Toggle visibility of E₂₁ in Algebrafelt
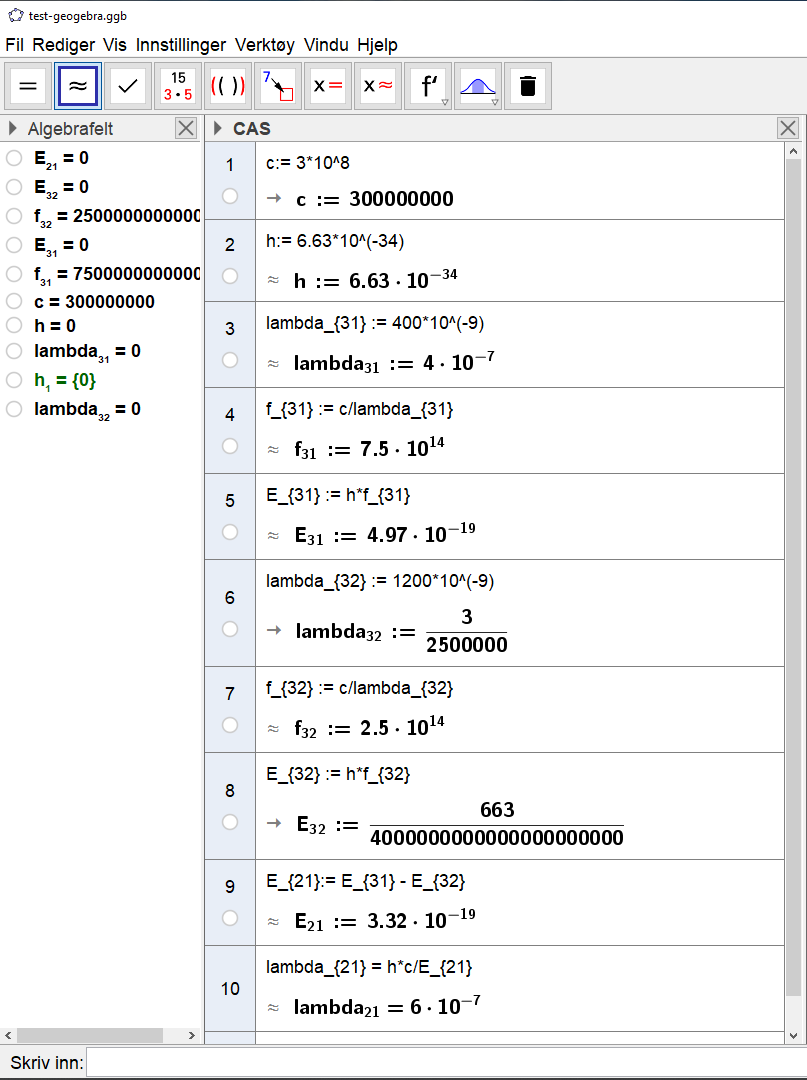The image size is (807, 1080). pos(14,158)
